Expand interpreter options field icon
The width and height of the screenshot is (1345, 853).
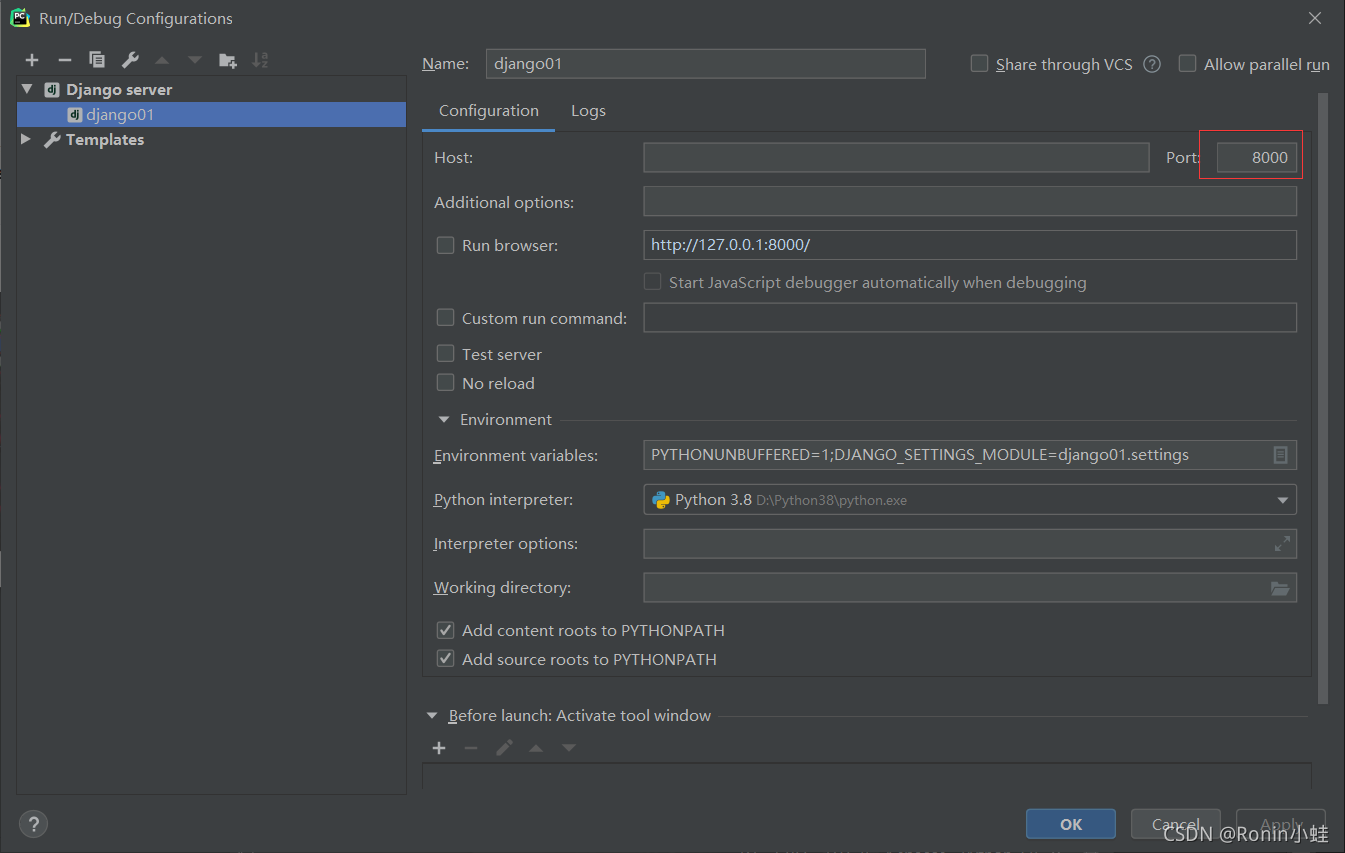1282,544
